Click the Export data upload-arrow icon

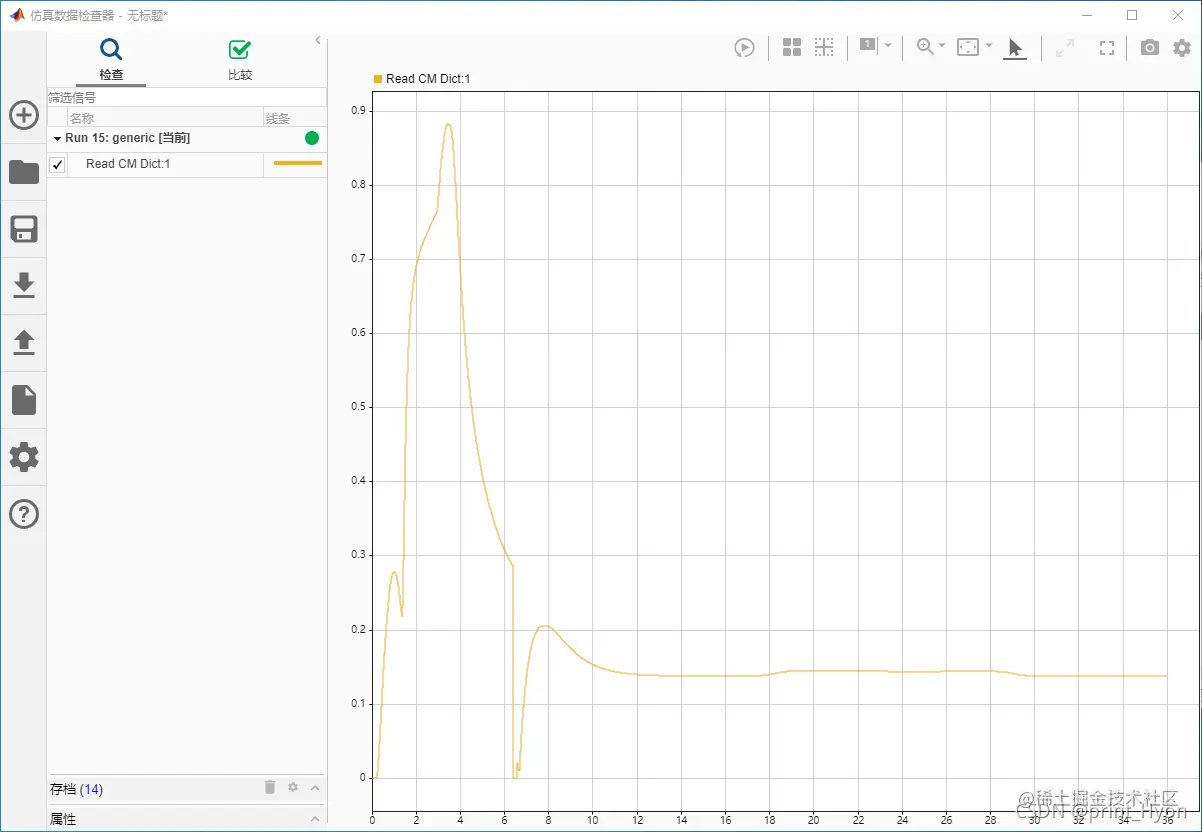(24, 343)
